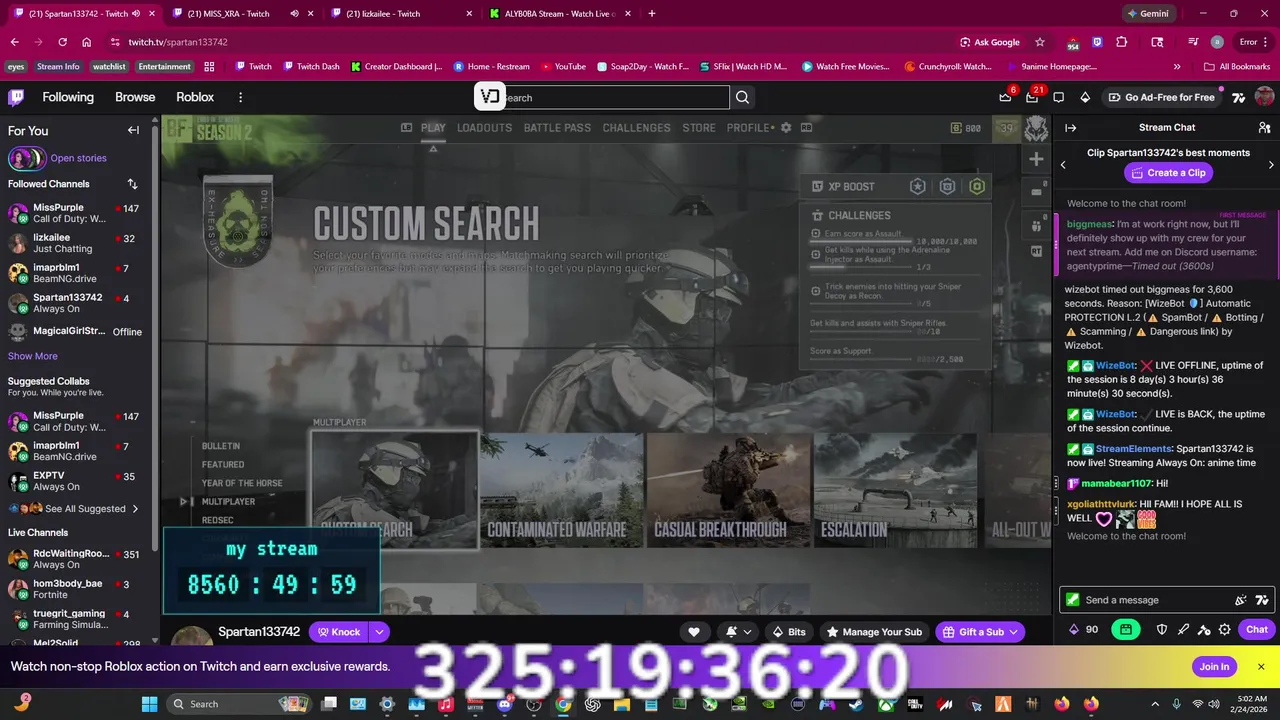The height and width of the screenshot is (720, 1280).
Task: Bookmark this page with star icon
Action: [1040, 42]
